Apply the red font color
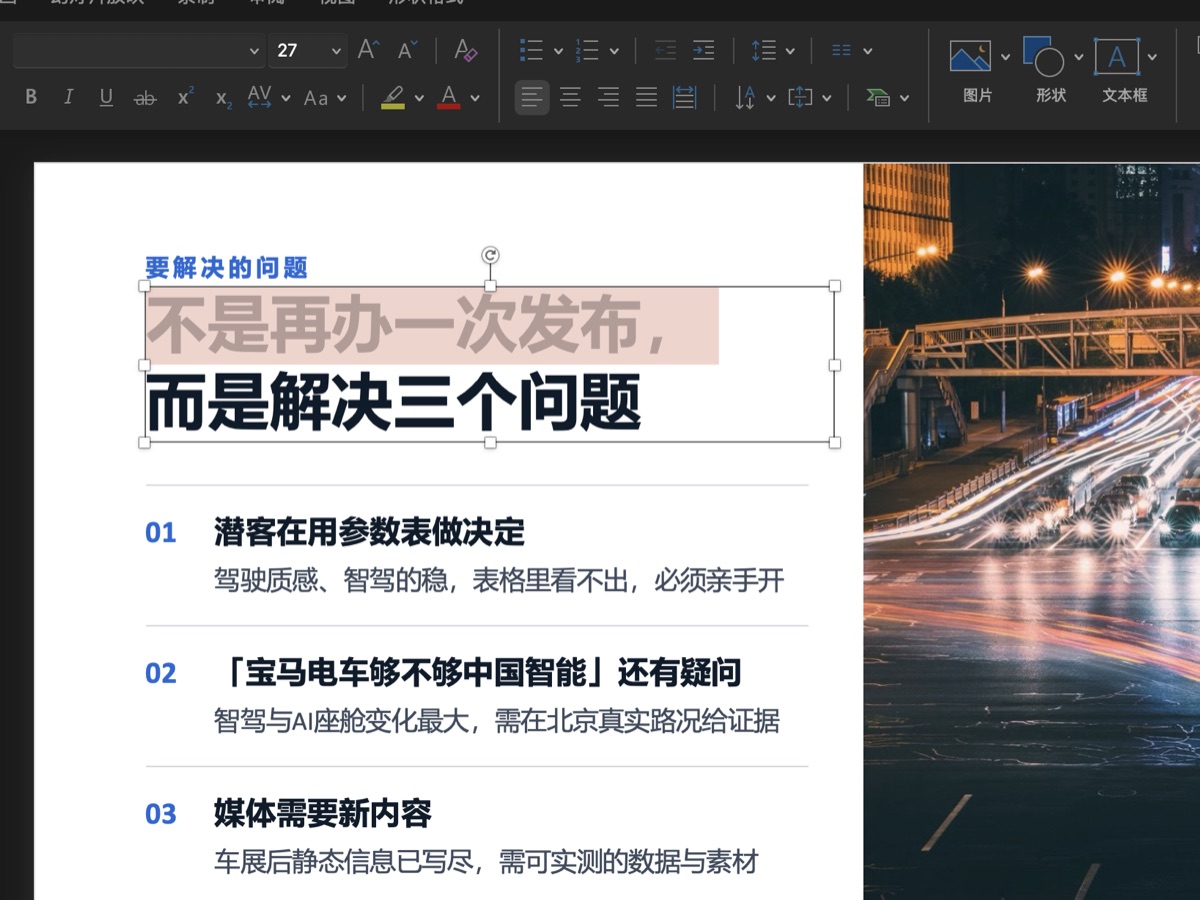This screenshot has width=1200, height=900. click(449, 97)
